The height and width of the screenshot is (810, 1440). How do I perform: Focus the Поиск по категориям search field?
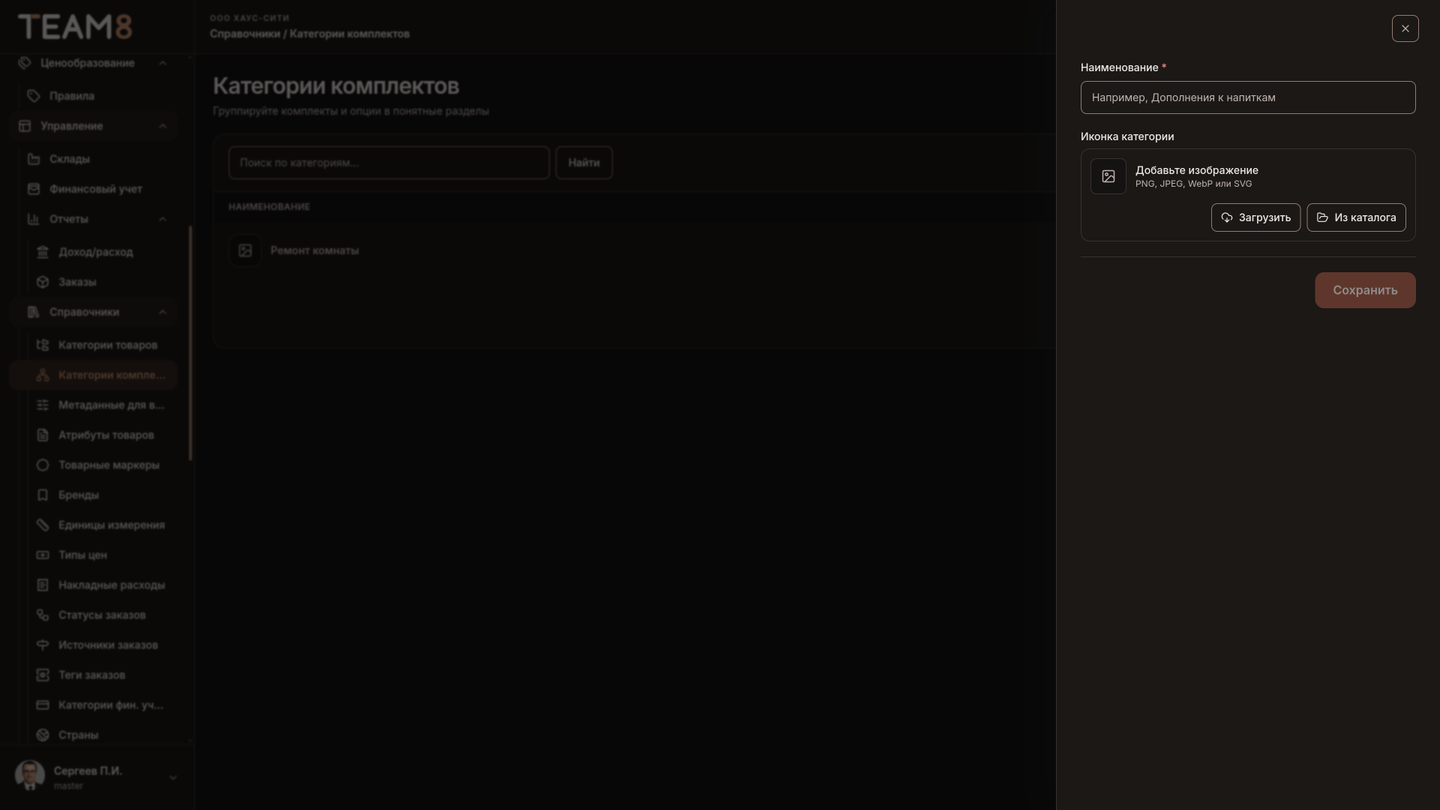click(x=389, y=162)
